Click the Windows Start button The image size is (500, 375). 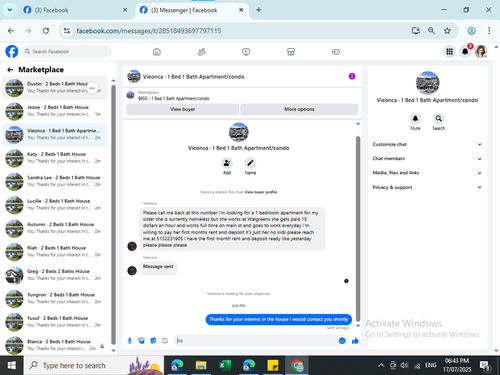[12, 365]
